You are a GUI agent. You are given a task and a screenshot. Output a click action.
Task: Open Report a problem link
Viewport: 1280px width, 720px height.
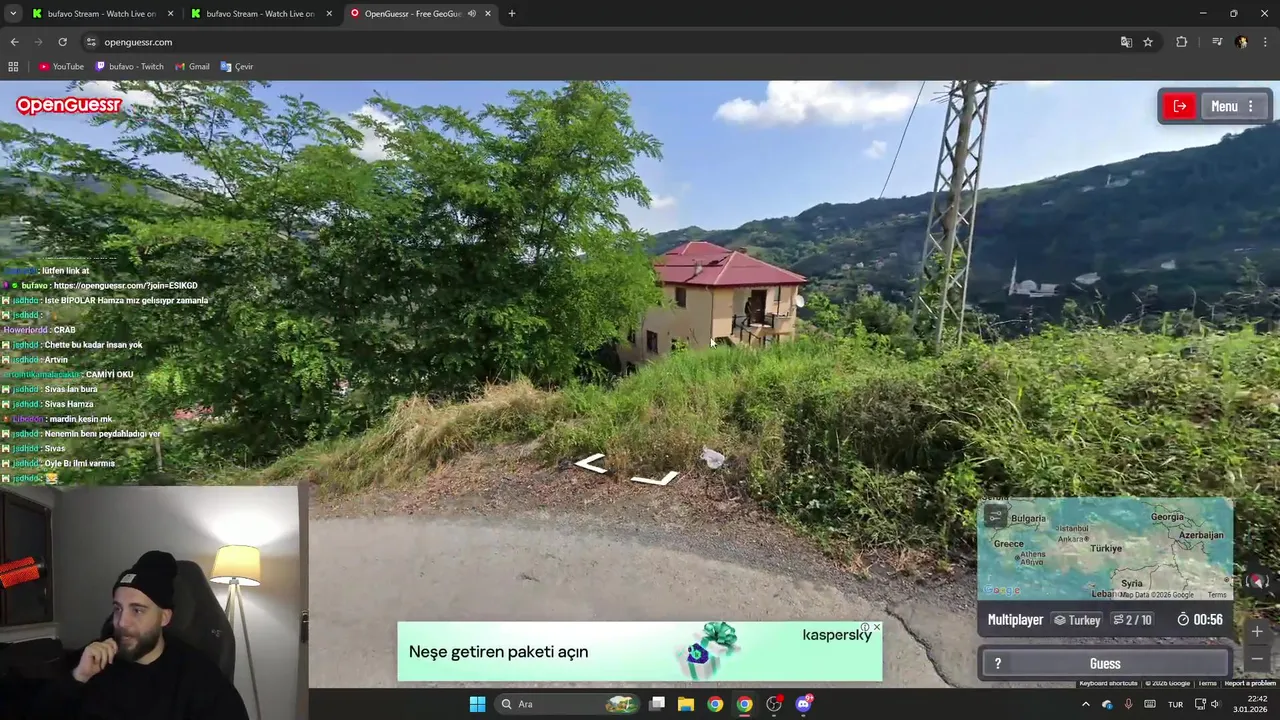[1250, 683]
